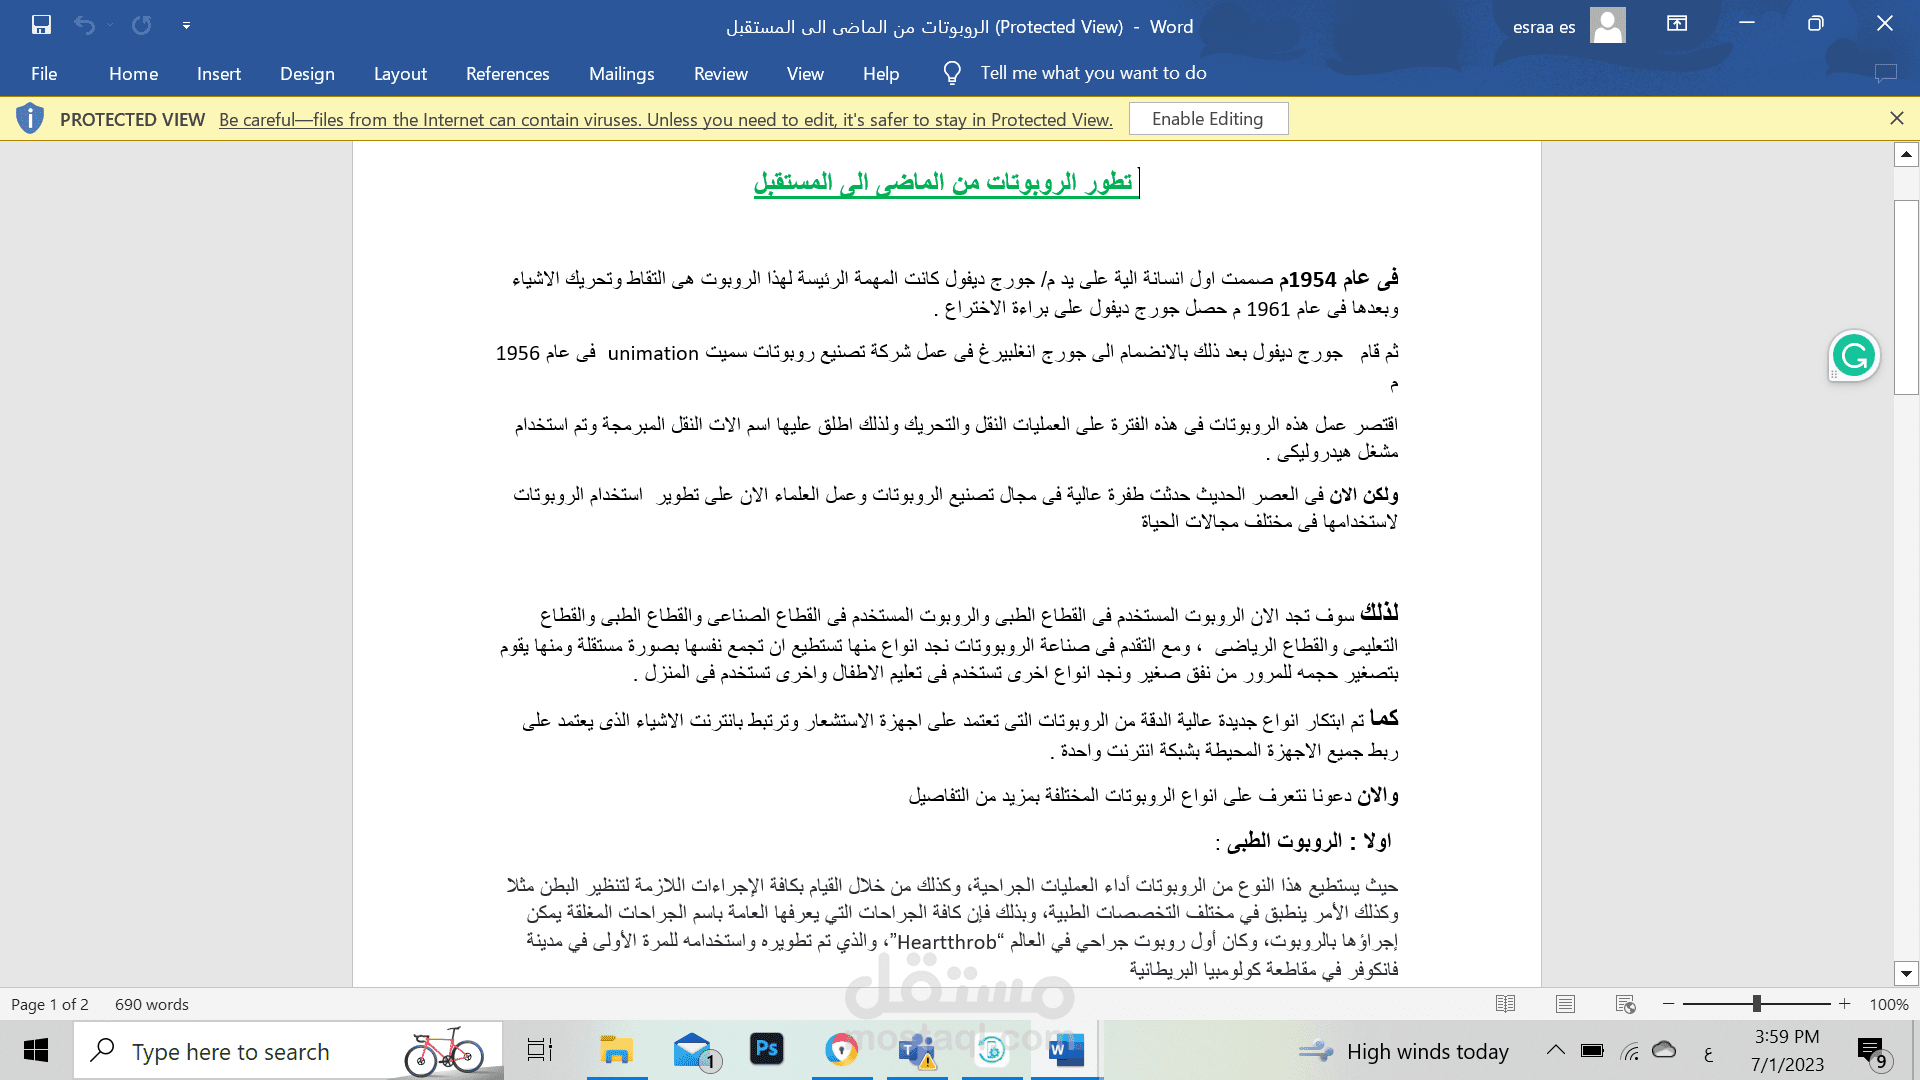
Task: Click the 'Tell me what you want to do' box
Action: click(1093, 73)
